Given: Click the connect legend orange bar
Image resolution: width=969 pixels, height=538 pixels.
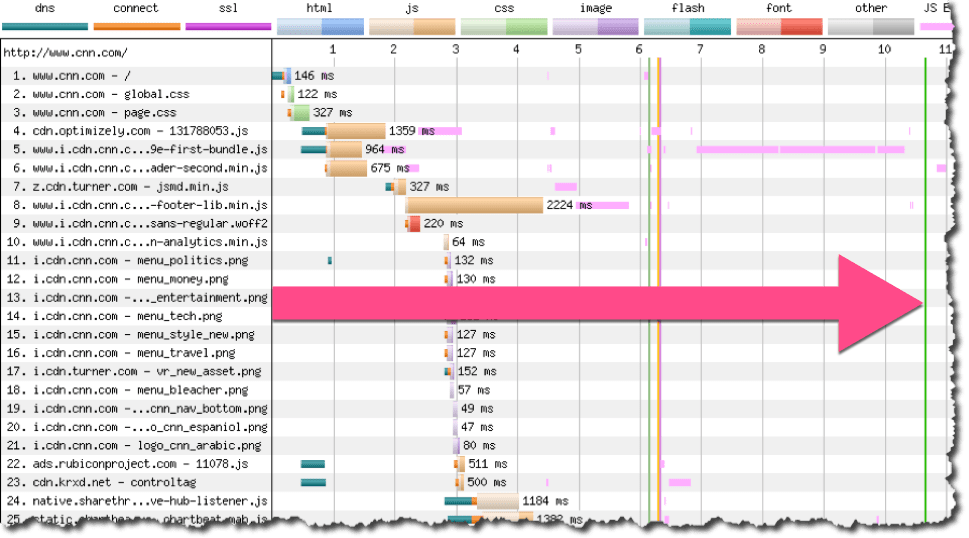Looking at the screenshot, I should pos(135,26).
